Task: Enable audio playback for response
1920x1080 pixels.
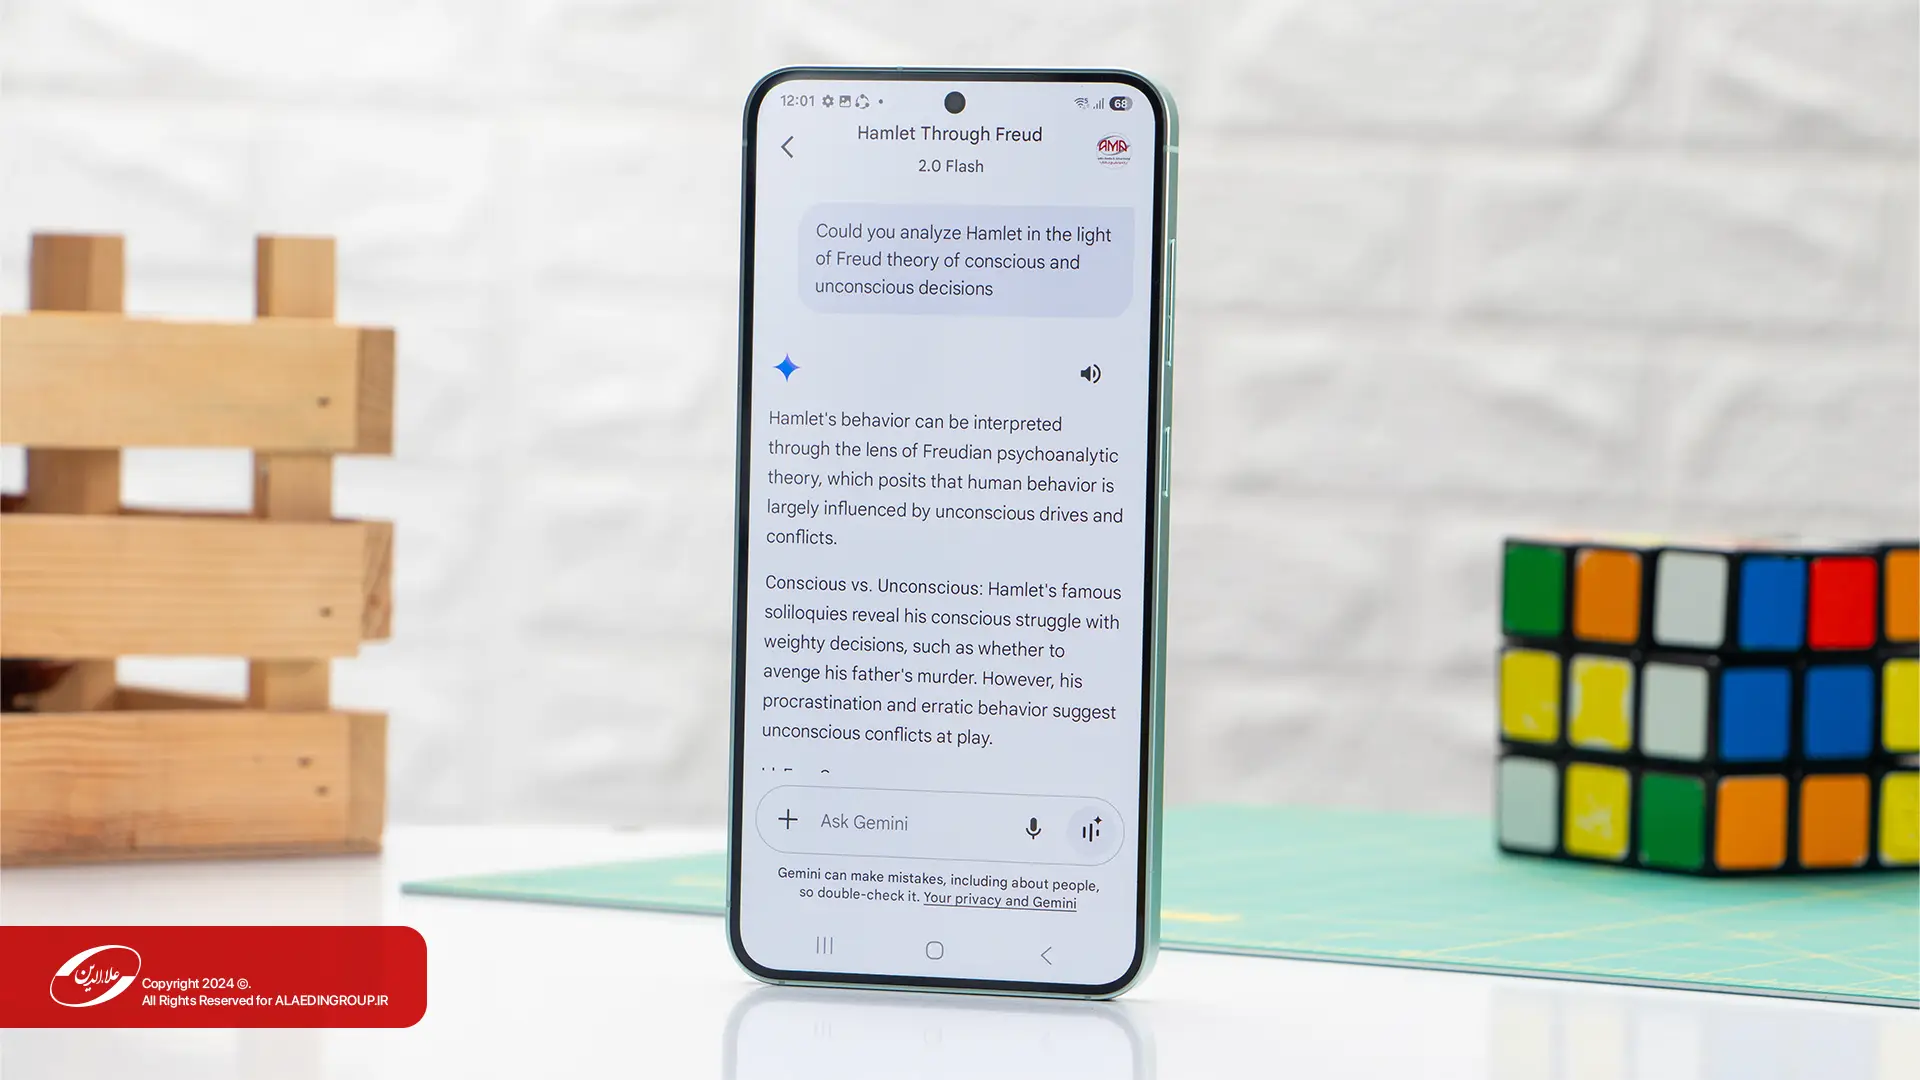Action: pyautogui.click(x=1091, y=373)
